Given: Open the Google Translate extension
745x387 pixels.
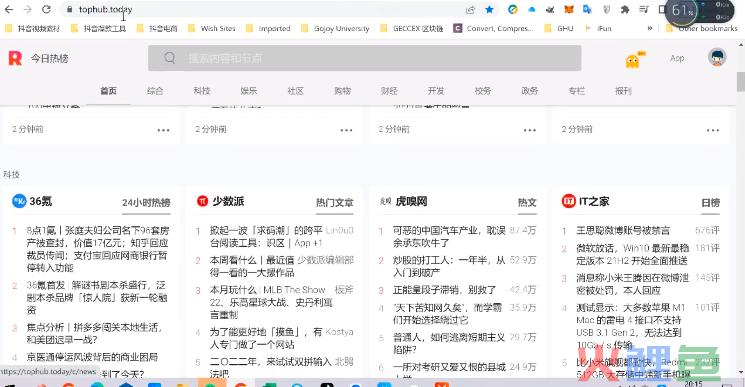Looking at the screenshot, I should [x=587, y=9].
